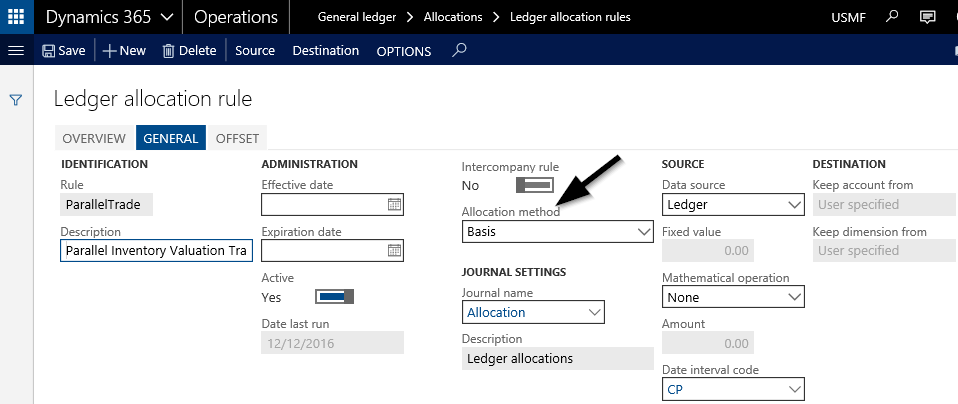Open the filter pane funnel icon
The width and height of the screenshot is (958, 404).
(x=16, y=100)
